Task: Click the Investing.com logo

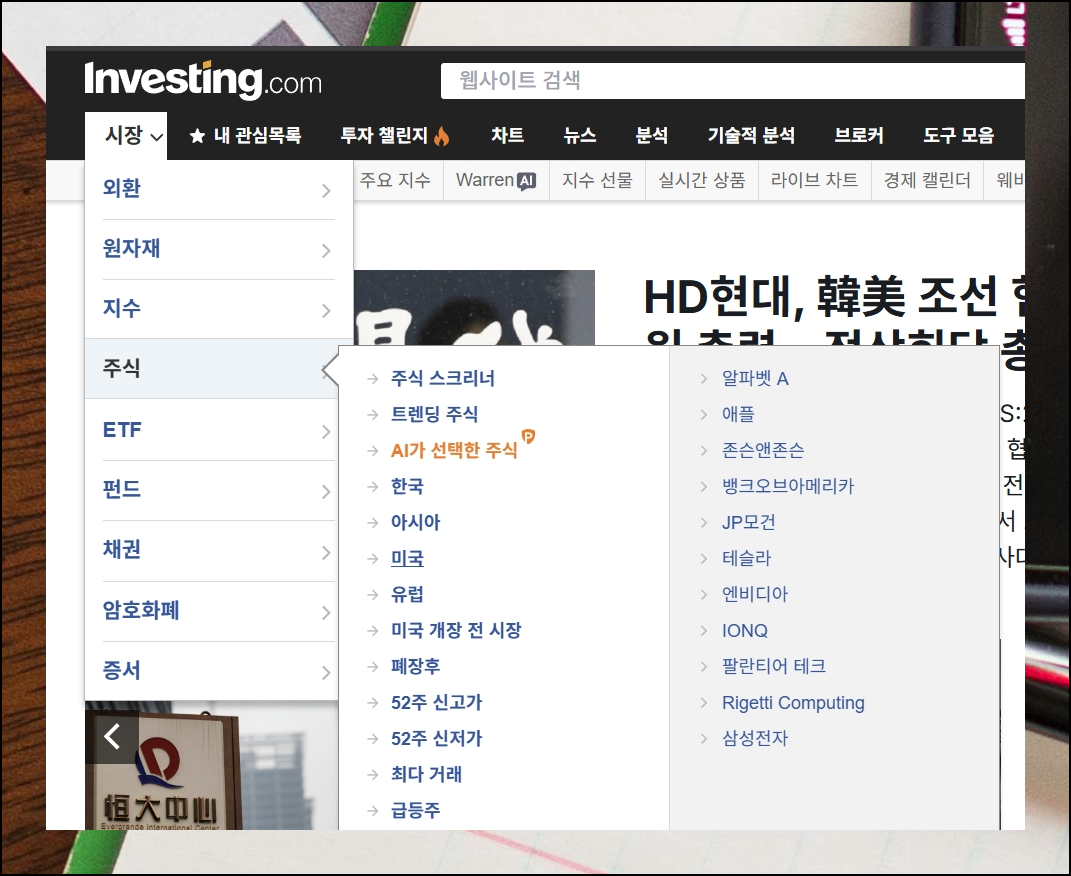Action: pos(203,81)
